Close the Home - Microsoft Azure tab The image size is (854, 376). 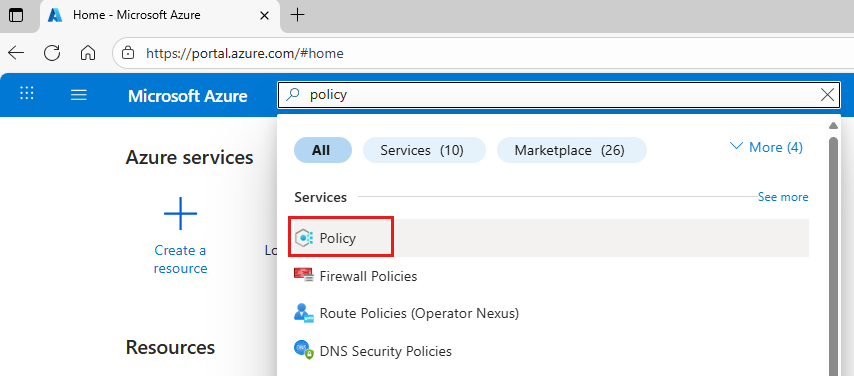[265, 15]
